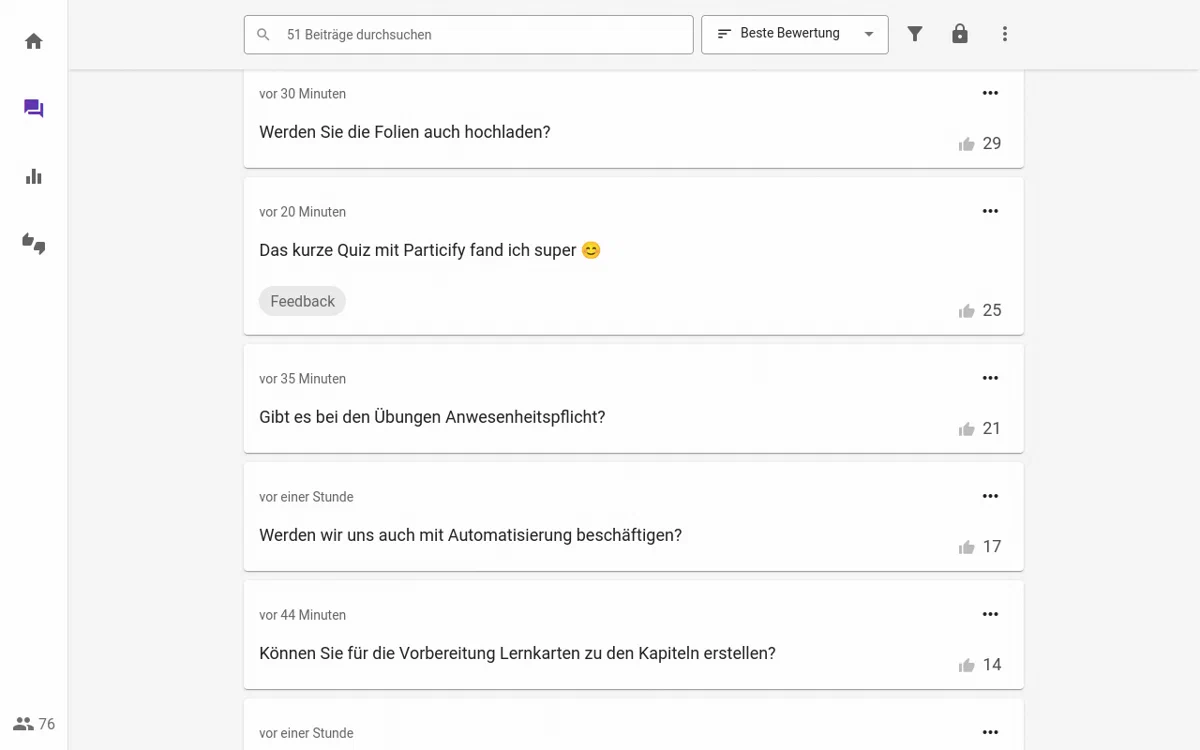
Task: Open options menu for Automatisierung question
Action: (x=990, y=496)
